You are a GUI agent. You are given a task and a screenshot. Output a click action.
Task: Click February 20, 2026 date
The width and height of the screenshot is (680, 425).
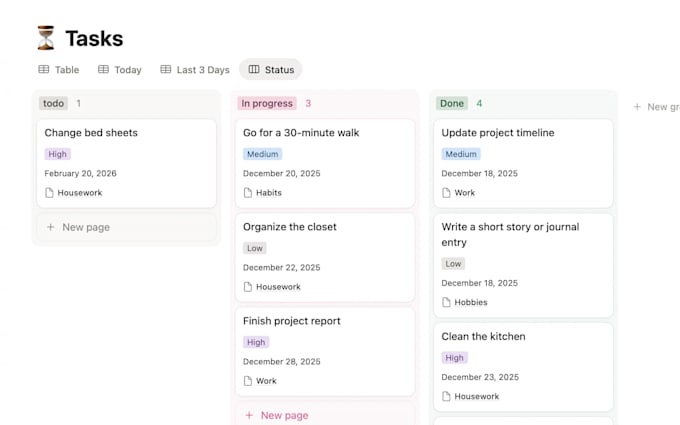[x=80, y=173]
